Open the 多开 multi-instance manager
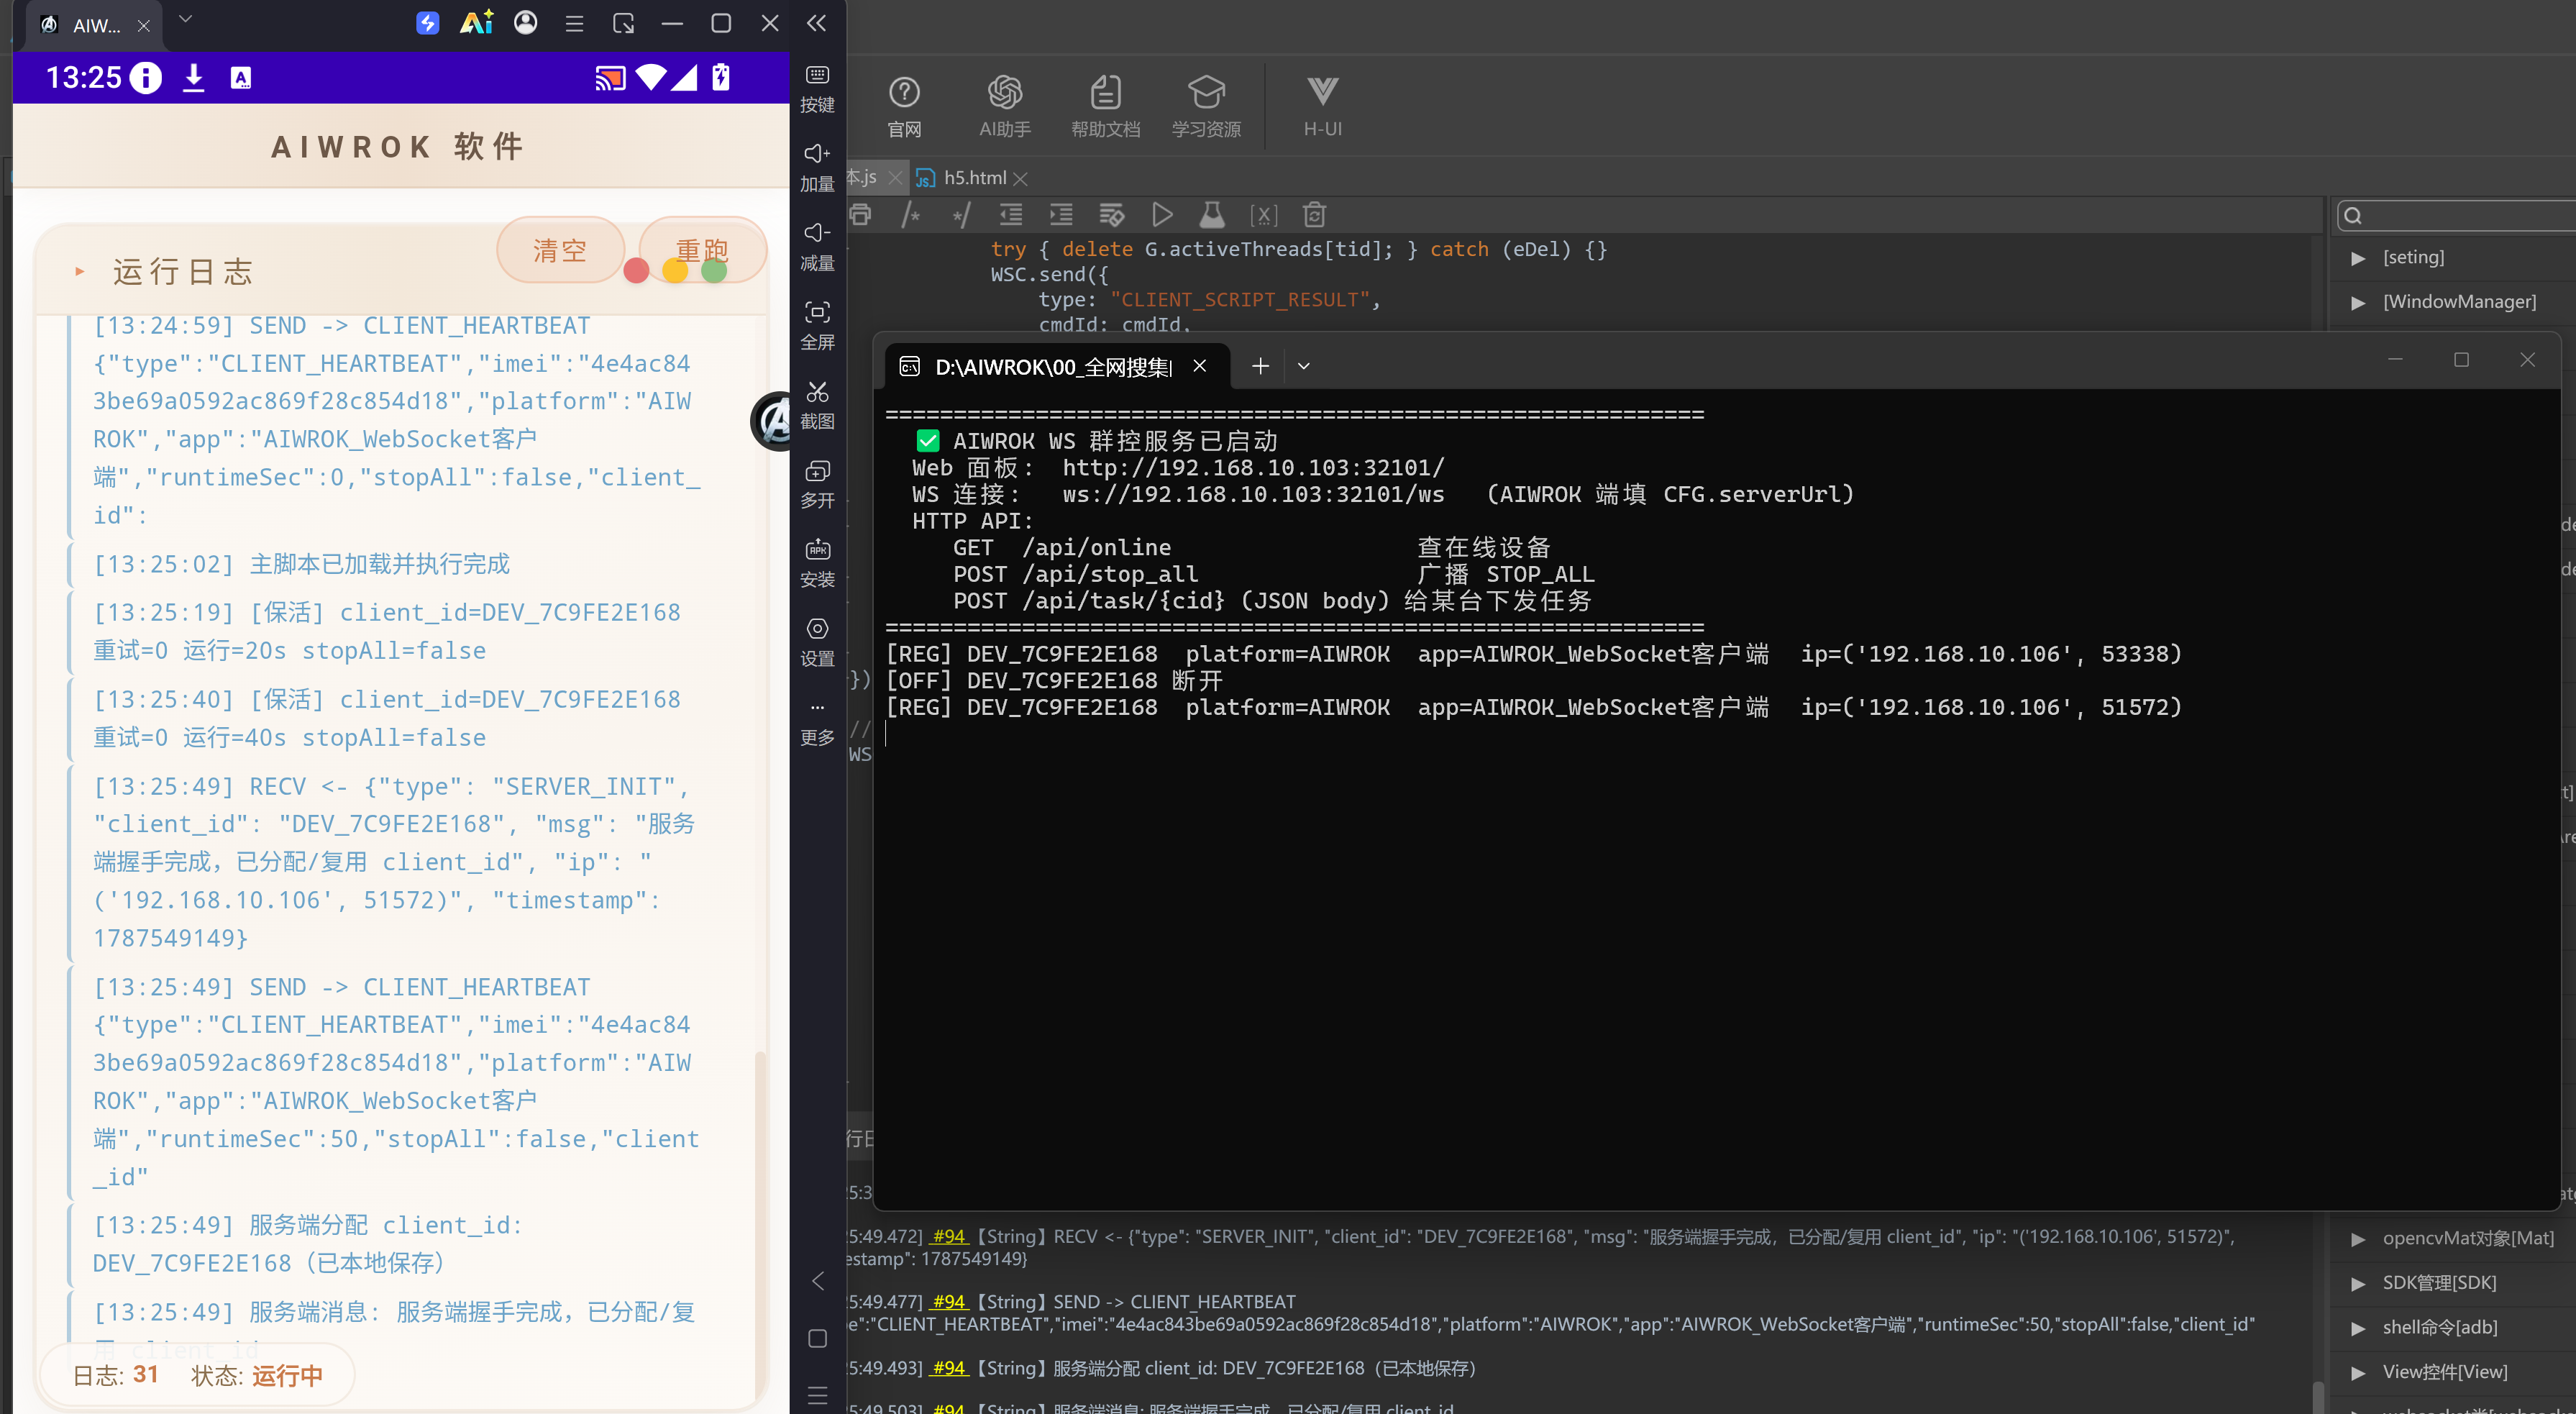The width and height of the screenshot is (2576, 1414). (817, 484)
